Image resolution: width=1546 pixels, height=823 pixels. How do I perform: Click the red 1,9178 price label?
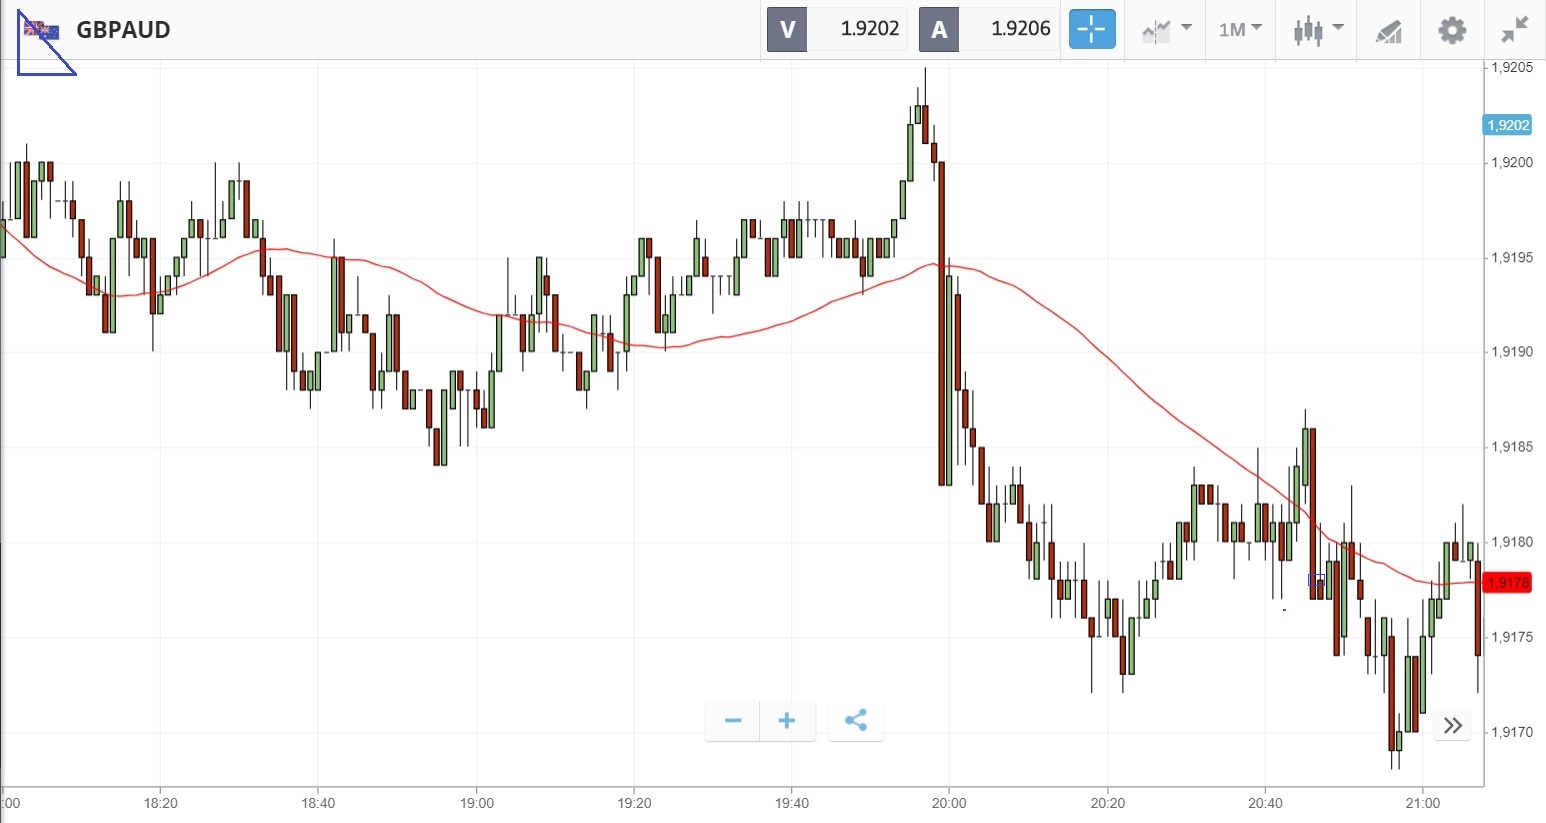click(x=1508, y=583)
